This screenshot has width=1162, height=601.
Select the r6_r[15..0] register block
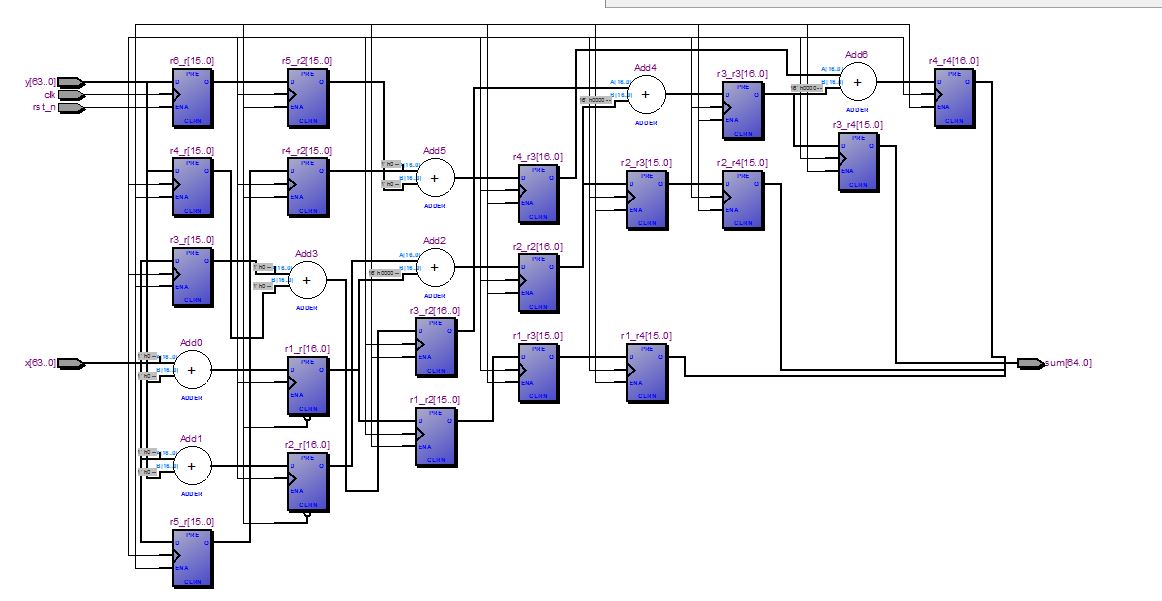[192, 98]
